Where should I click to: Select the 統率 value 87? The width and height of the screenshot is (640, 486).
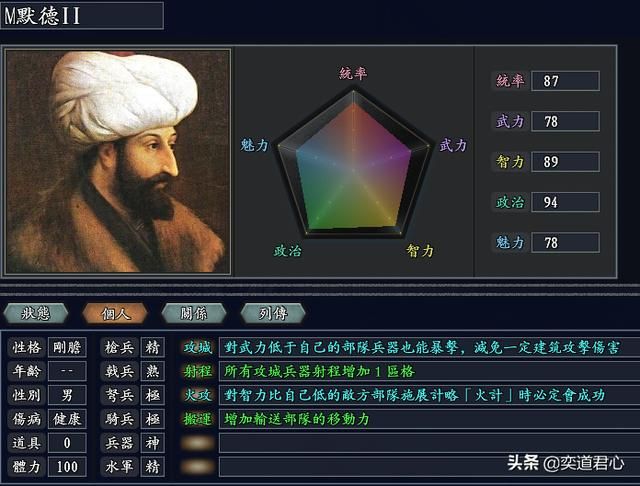[x=565, y=81]
